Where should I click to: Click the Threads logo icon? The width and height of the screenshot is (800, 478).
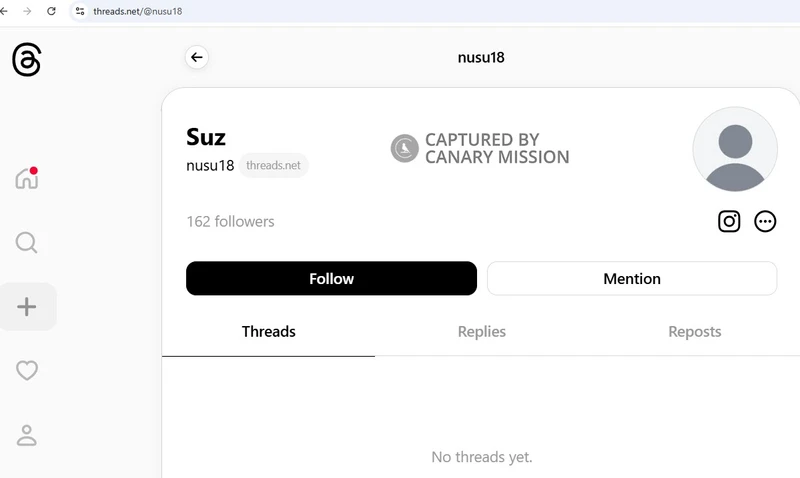tap(27, 60)
